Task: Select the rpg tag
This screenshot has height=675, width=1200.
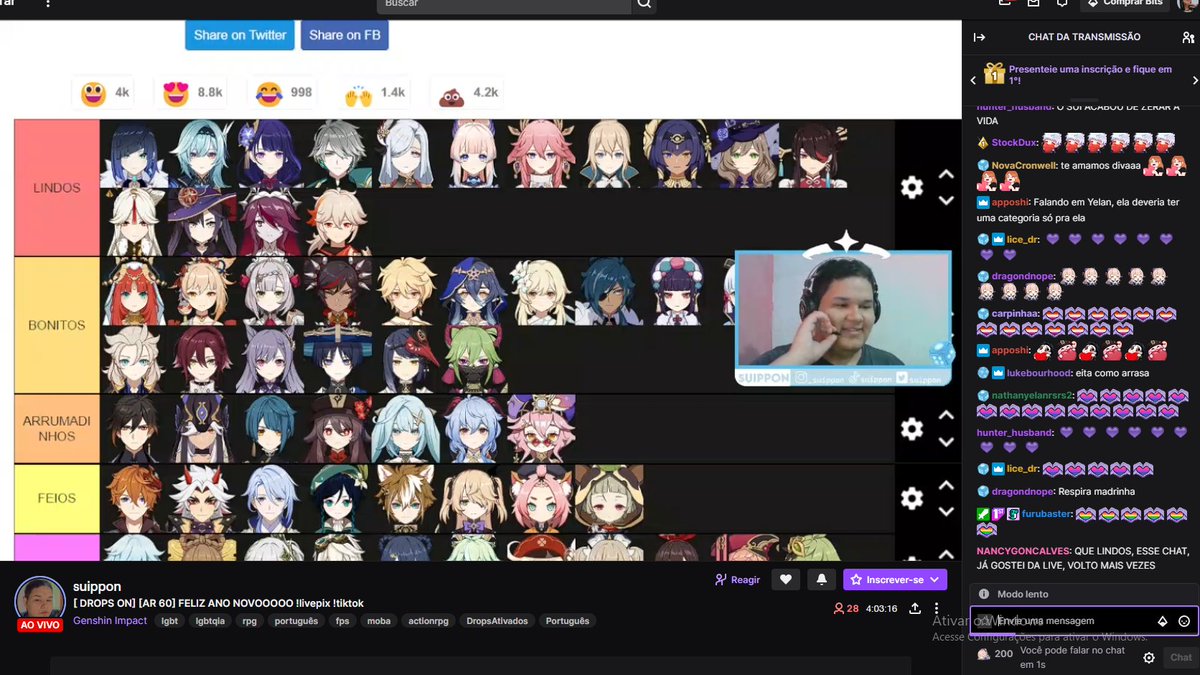Action: tap(249, 621)
